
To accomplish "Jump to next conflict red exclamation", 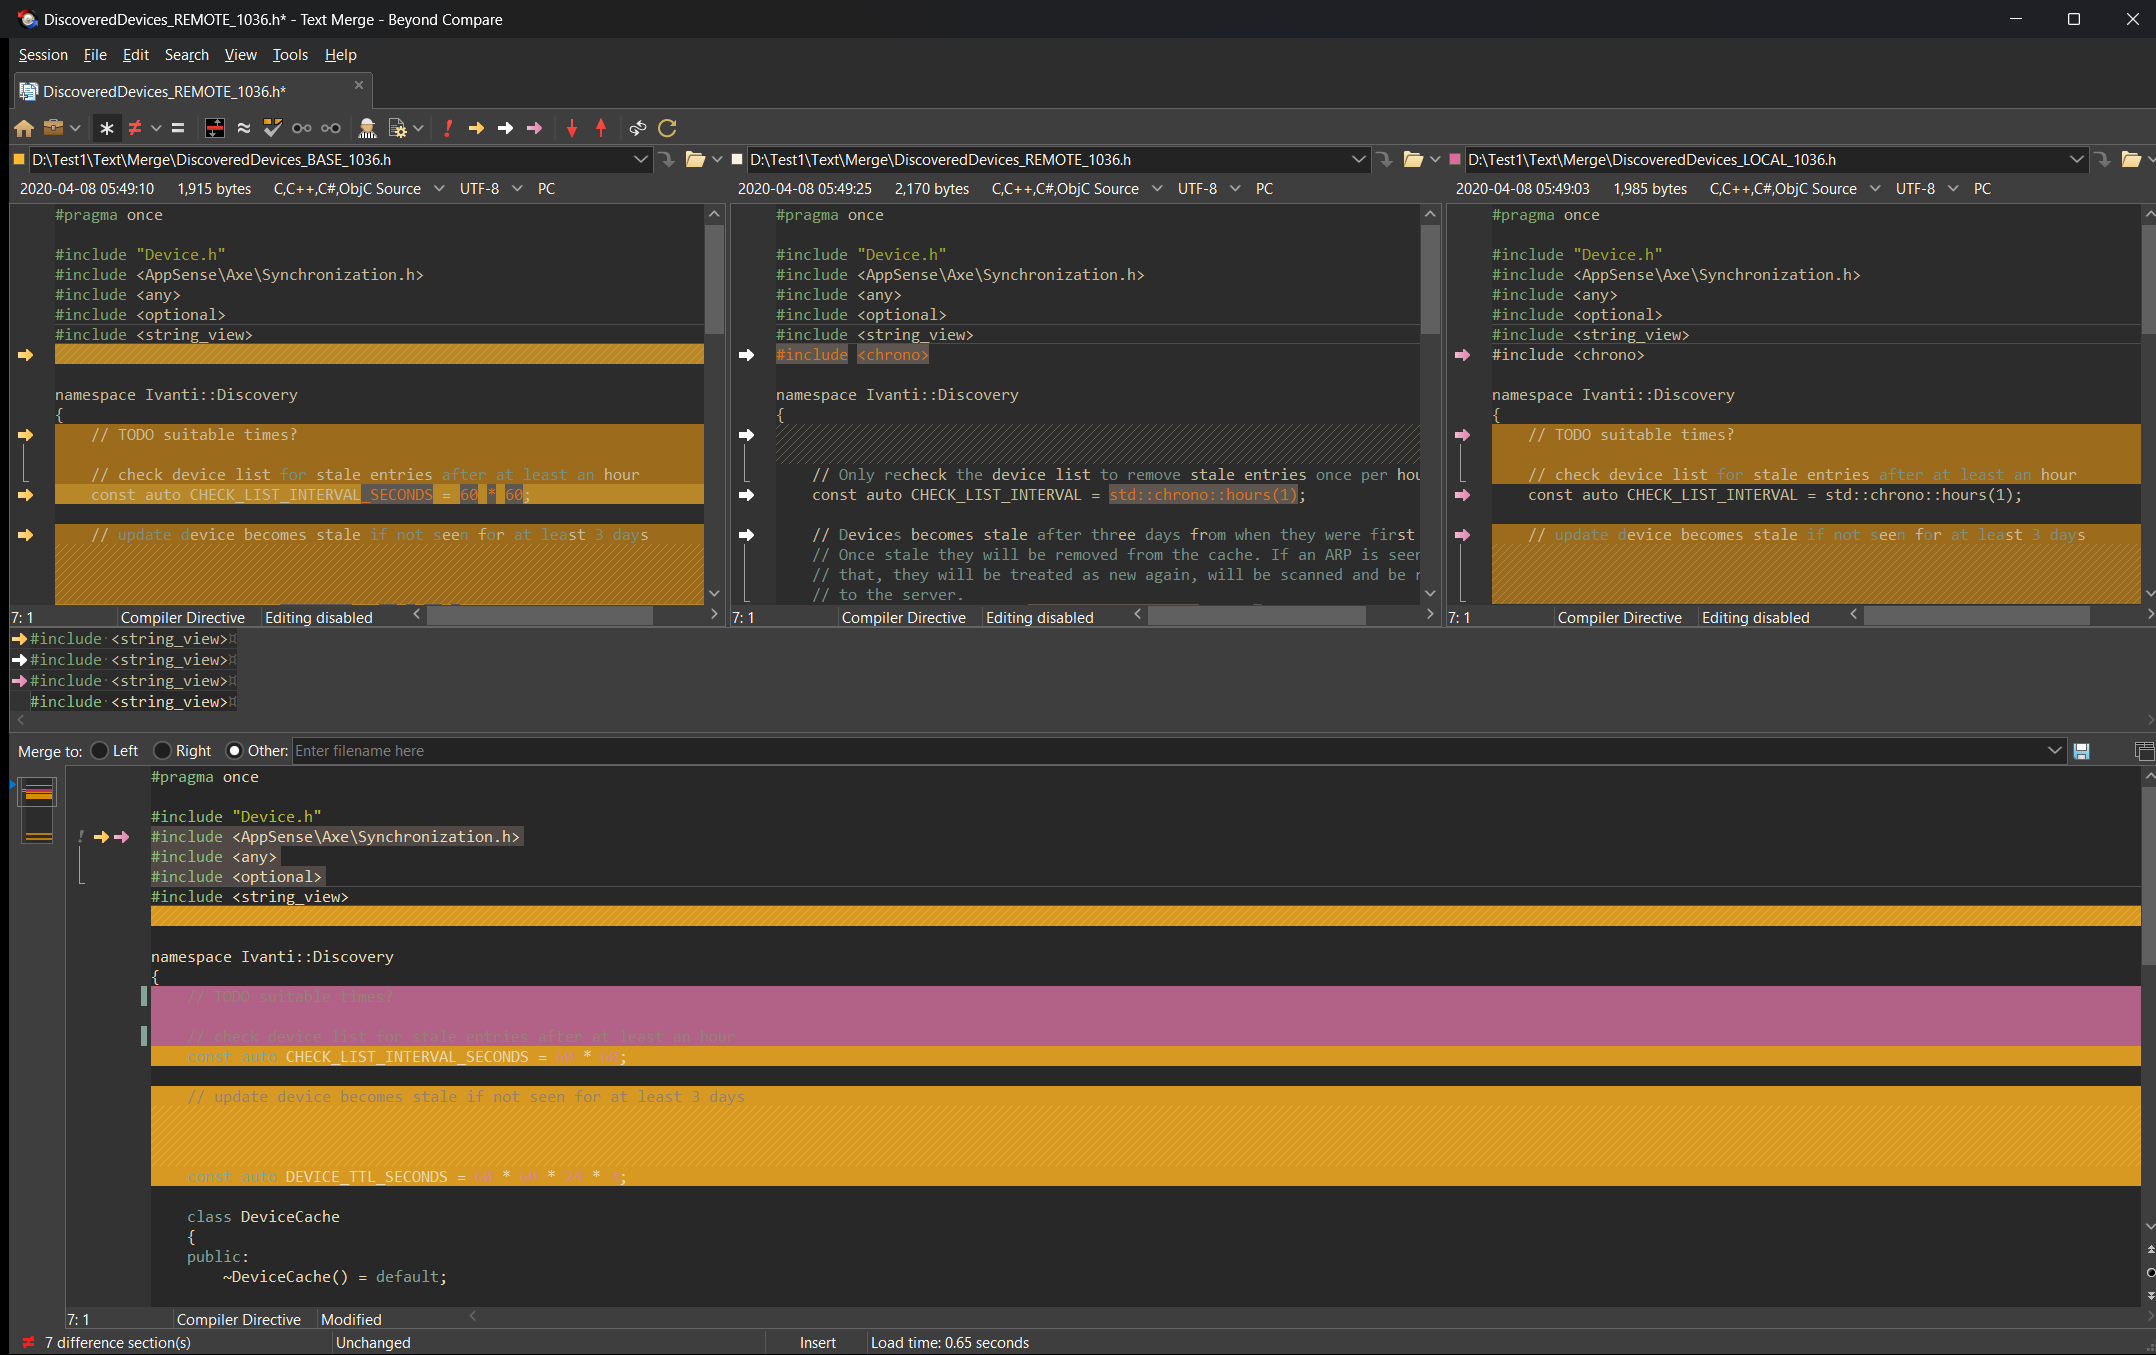I will click(448, 128).
